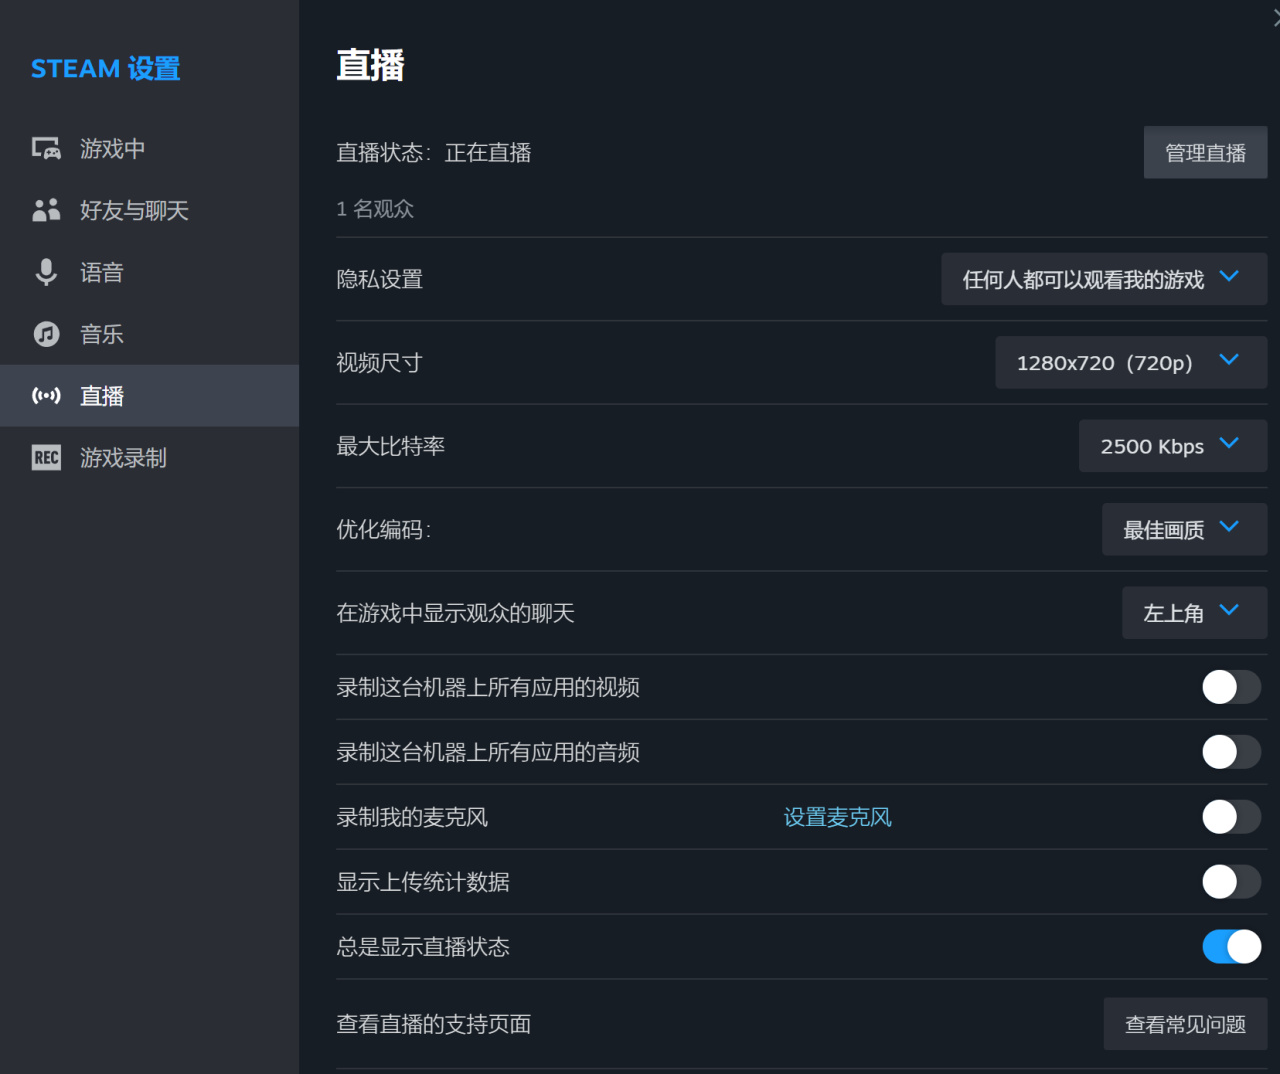Click the 好友与聊天 friends icon
Image resolution: width=1280 pixels, height=1074 pixels.
(x=46, y=210)
